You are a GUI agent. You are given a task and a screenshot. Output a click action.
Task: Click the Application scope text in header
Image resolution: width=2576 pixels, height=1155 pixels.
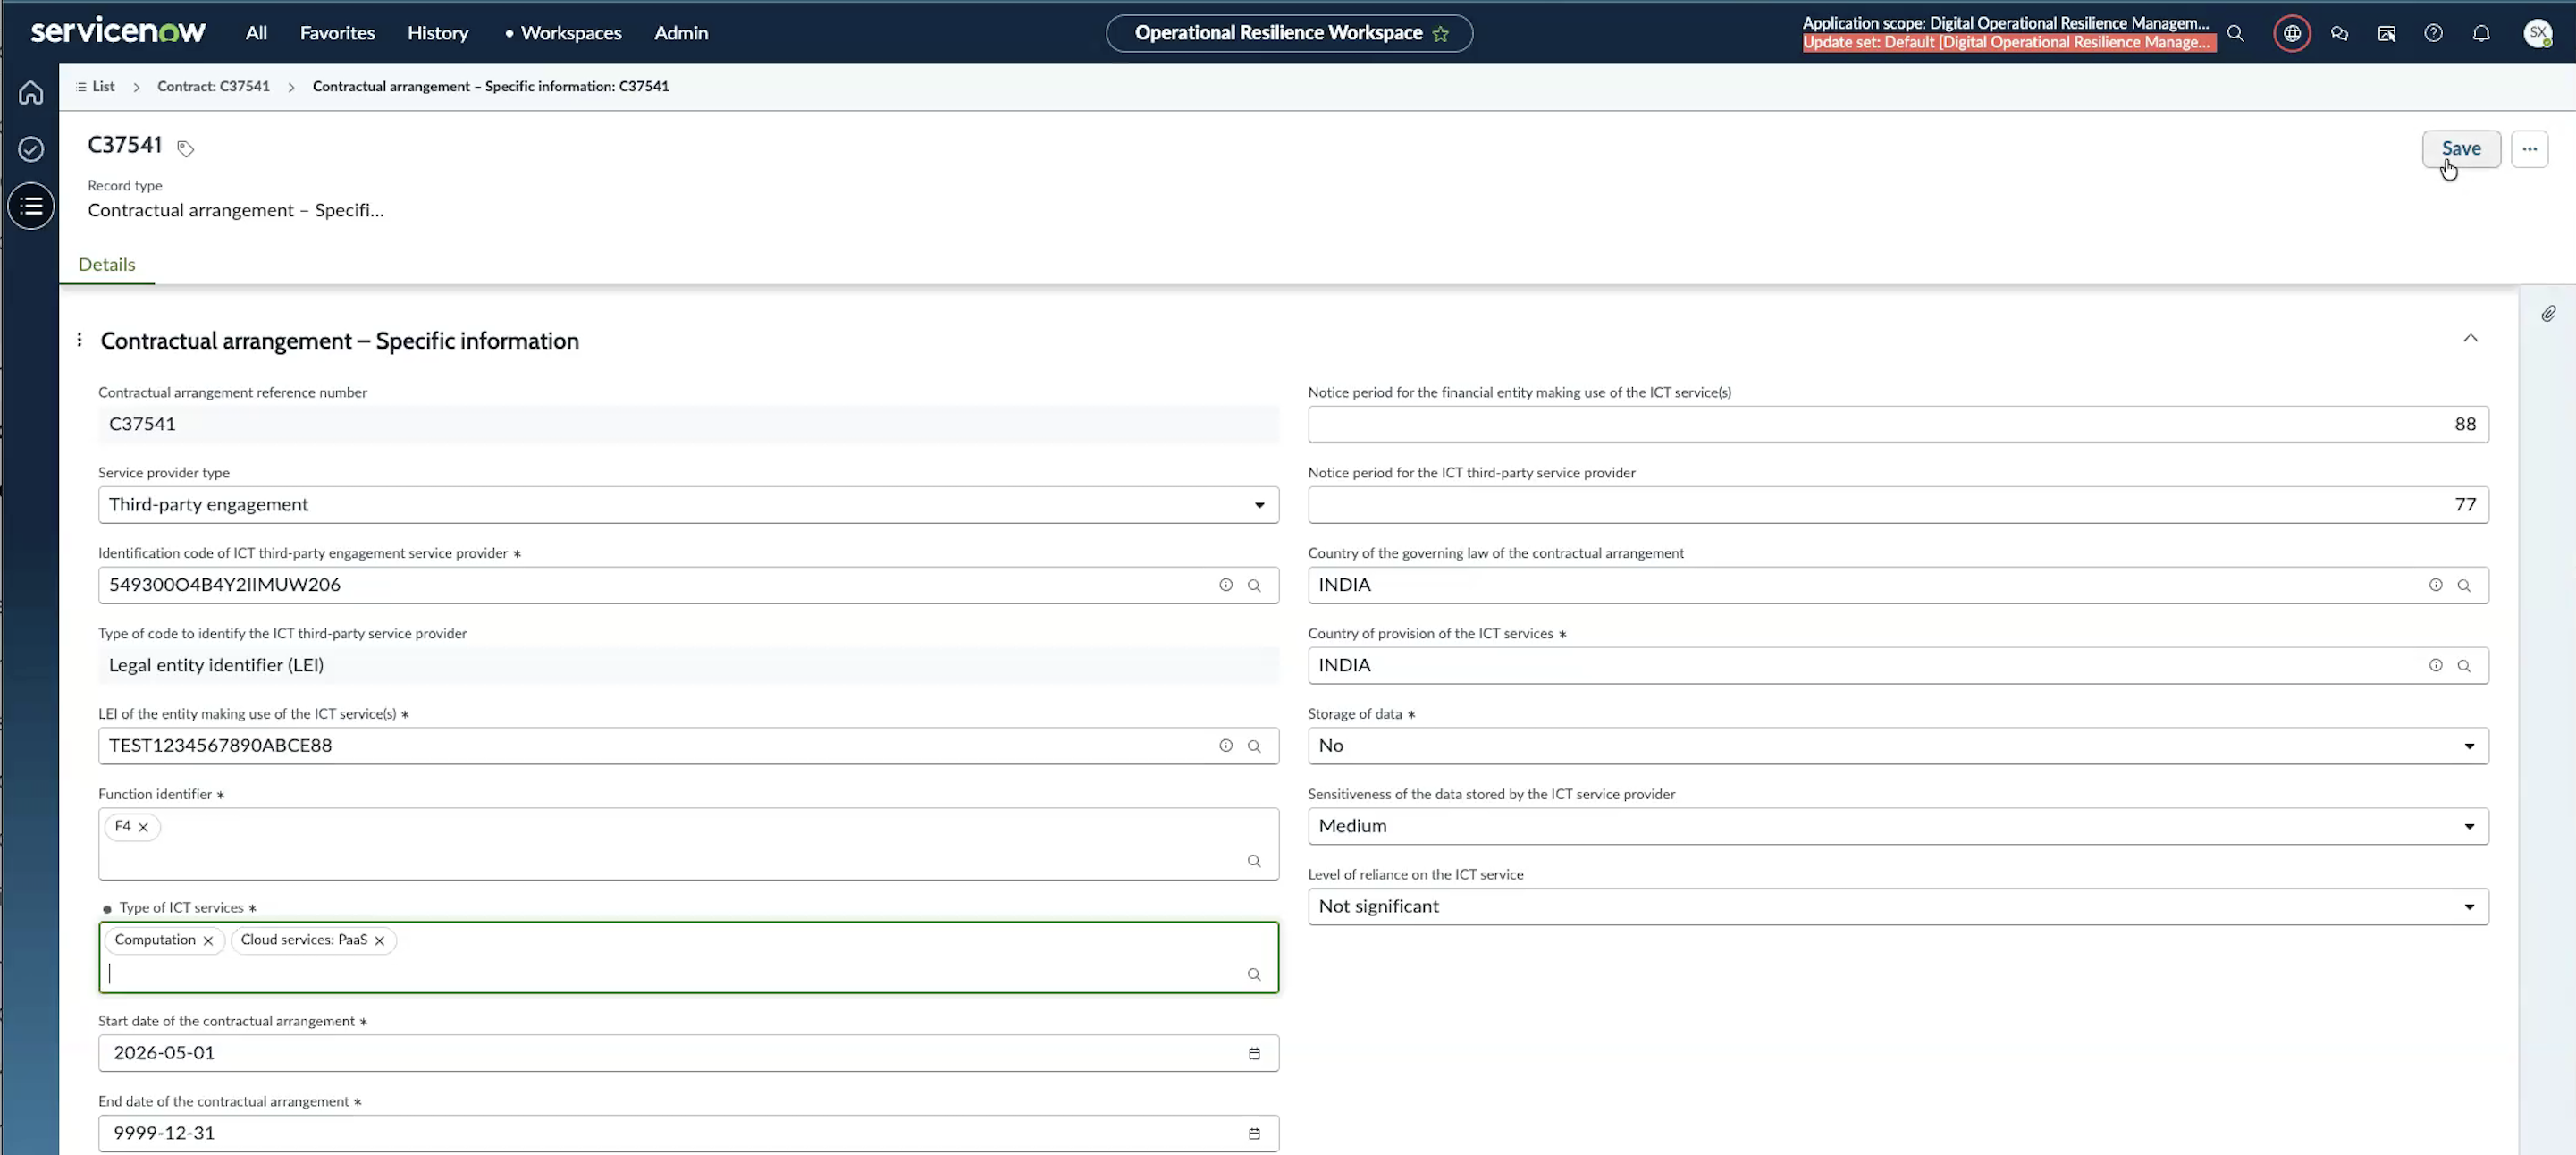pyautogui.click(x=2006, y=23)
